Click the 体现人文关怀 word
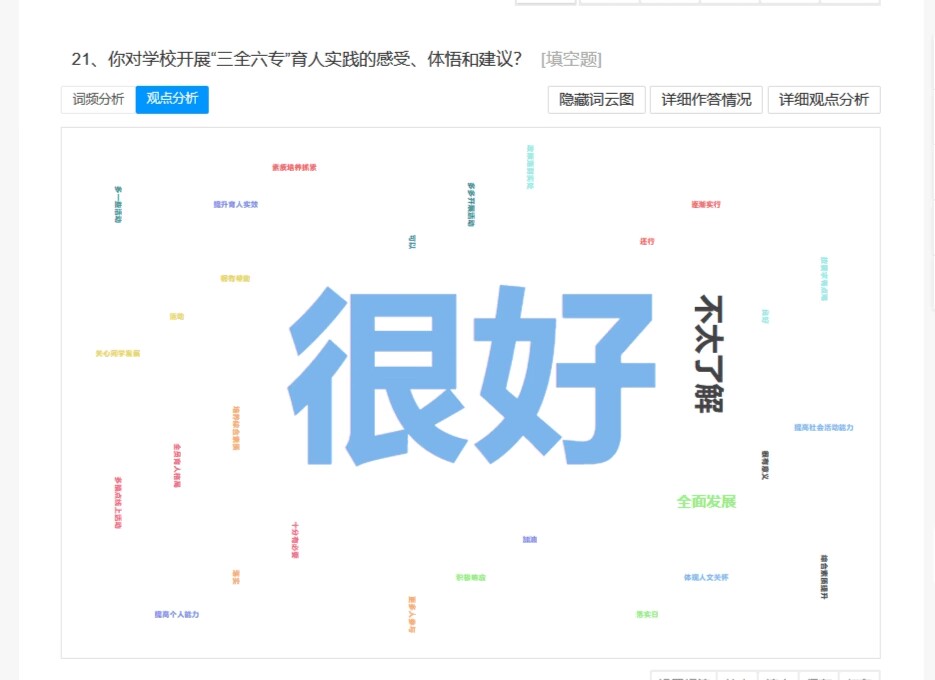This screenshot has width=935, height=680. click(706, 577)
